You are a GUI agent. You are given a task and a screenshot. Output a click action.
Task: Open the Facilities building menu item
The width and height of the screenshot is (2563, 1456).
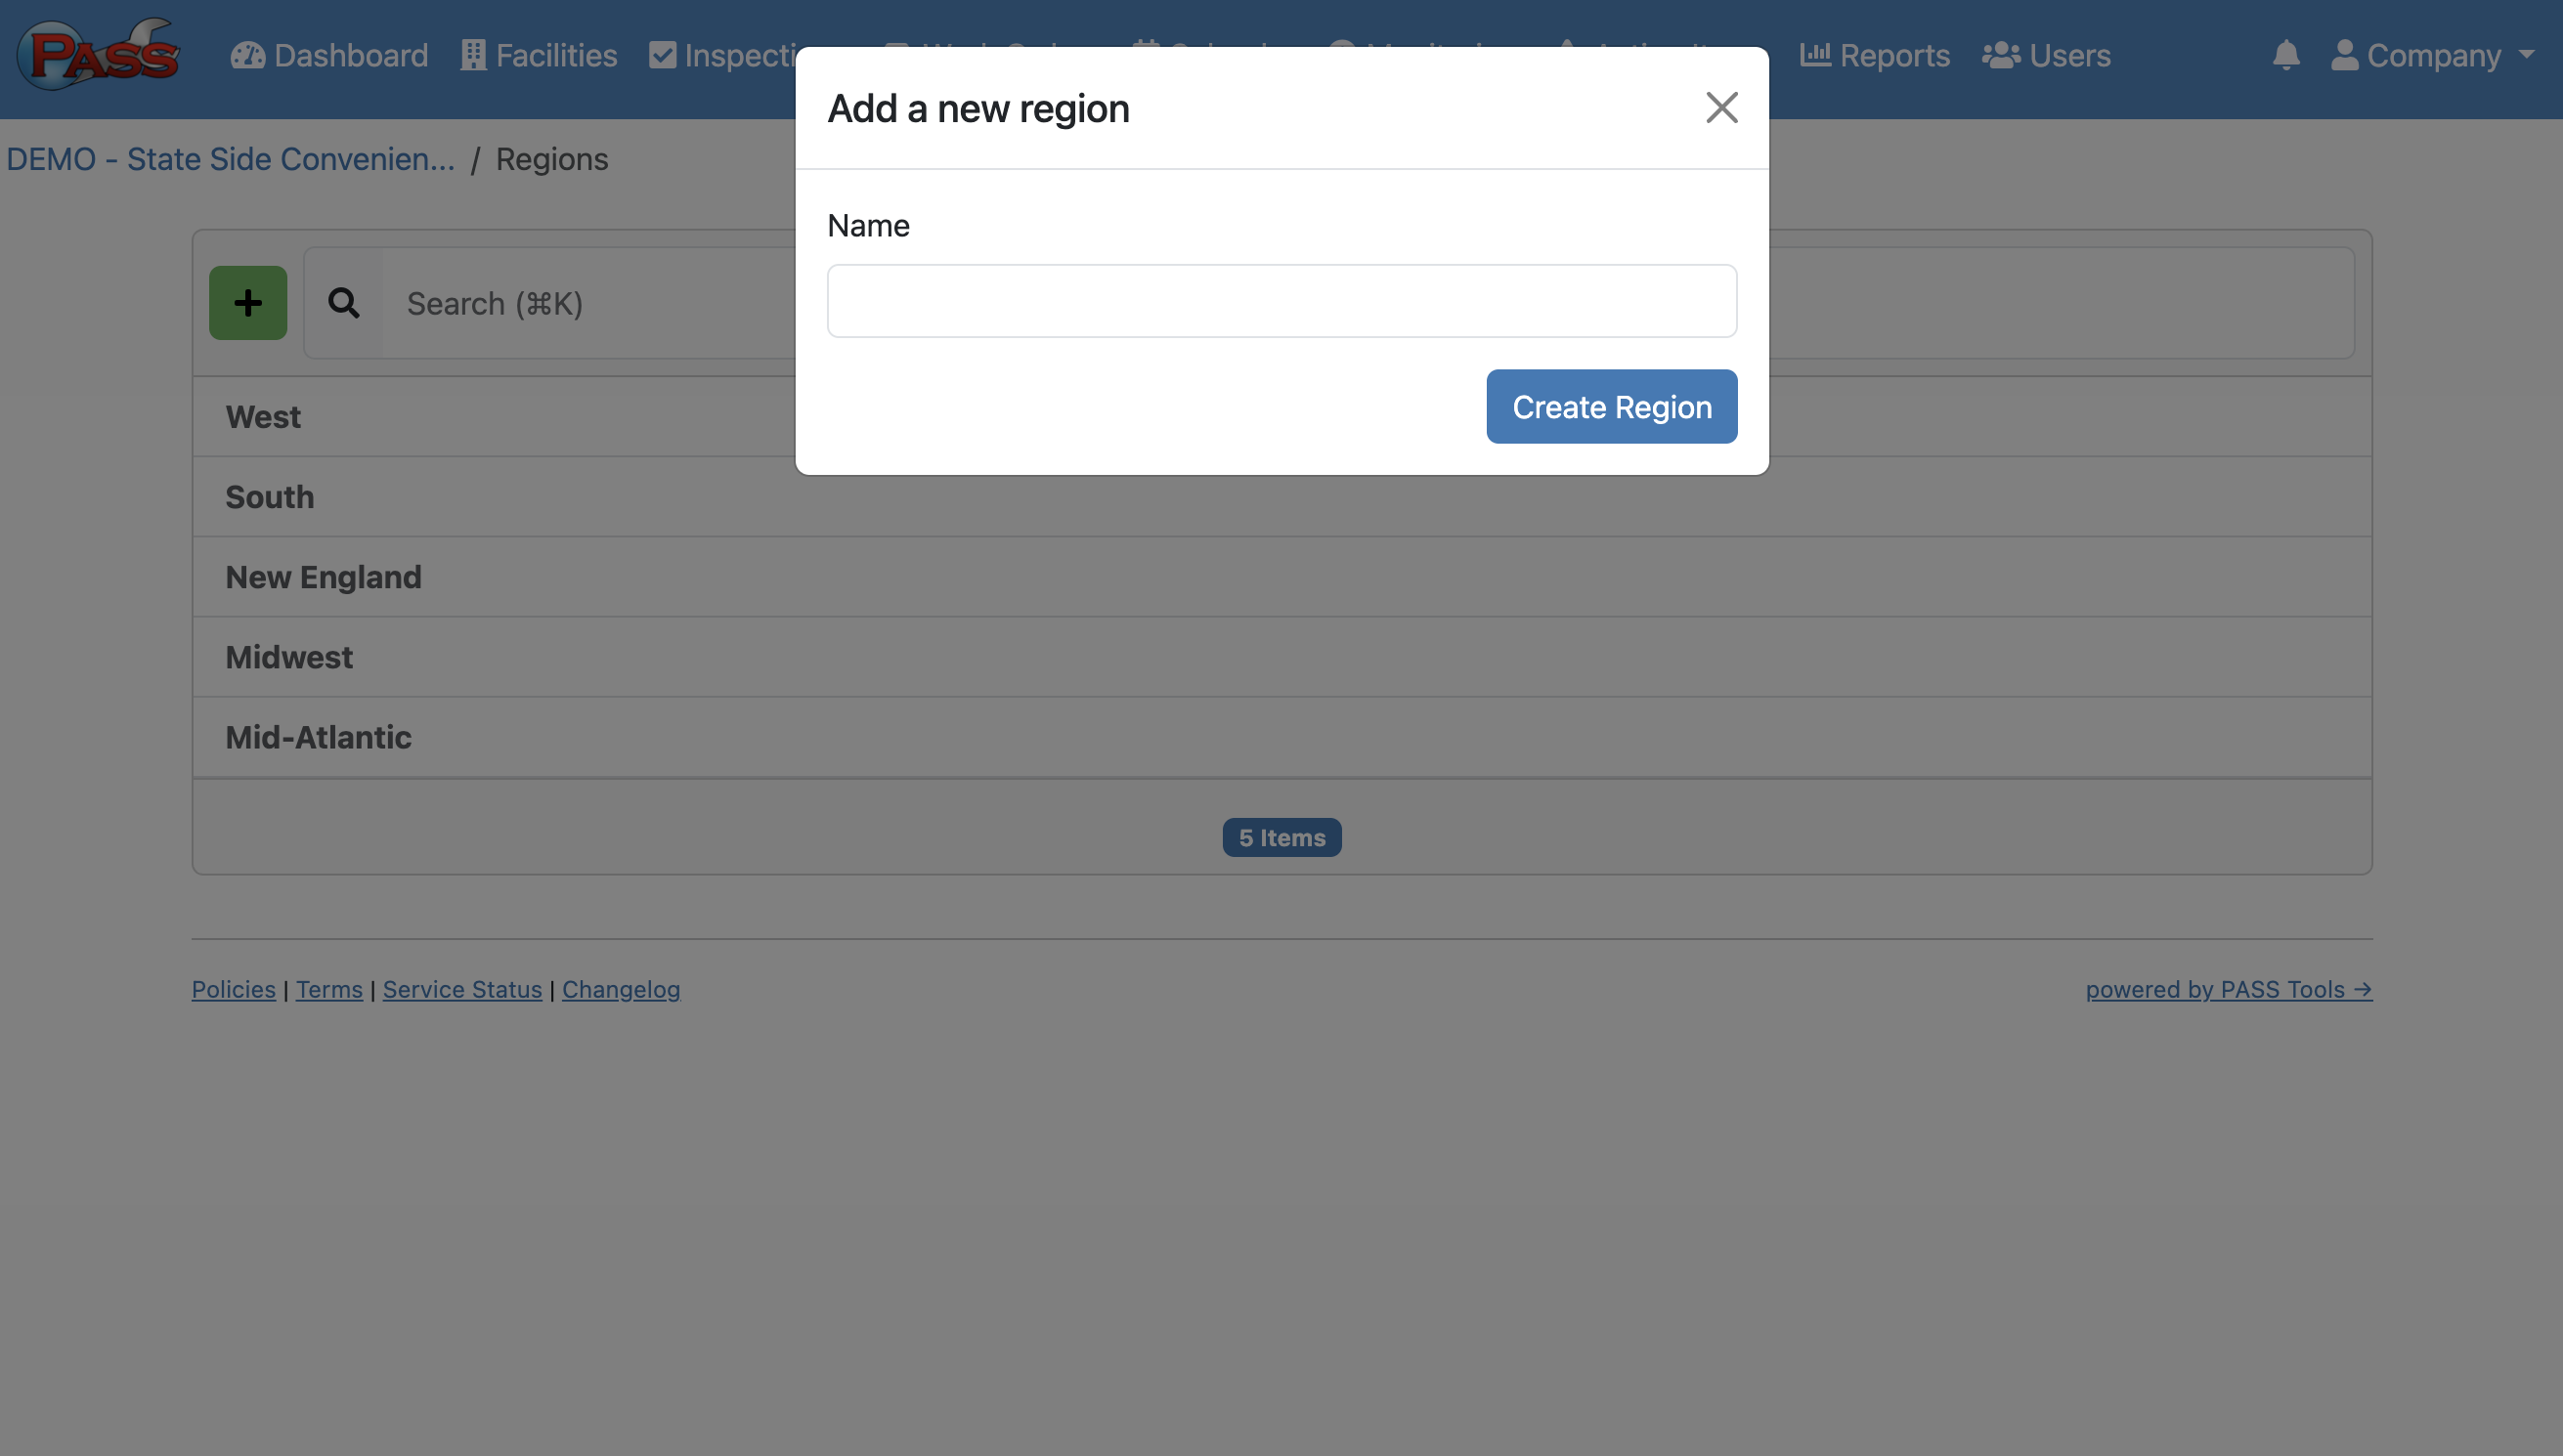(x=539, y=55)
